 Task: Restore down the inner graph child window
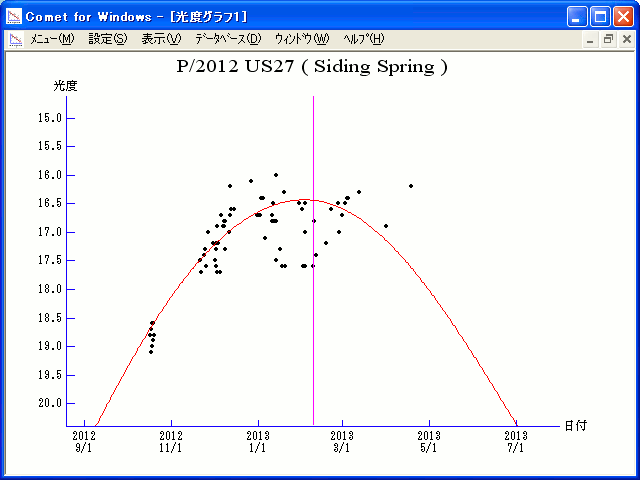(x=607, y=39)
